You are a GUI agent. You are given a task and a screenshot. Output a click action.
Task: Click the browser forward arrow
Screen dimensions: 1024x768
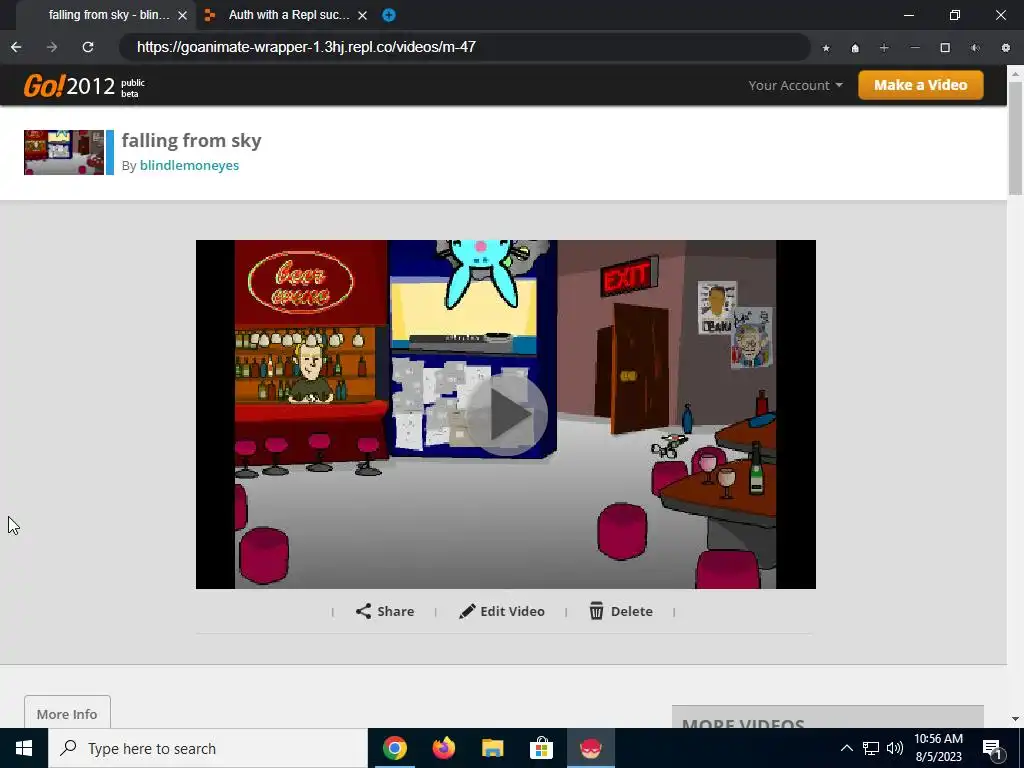(52, 47)
